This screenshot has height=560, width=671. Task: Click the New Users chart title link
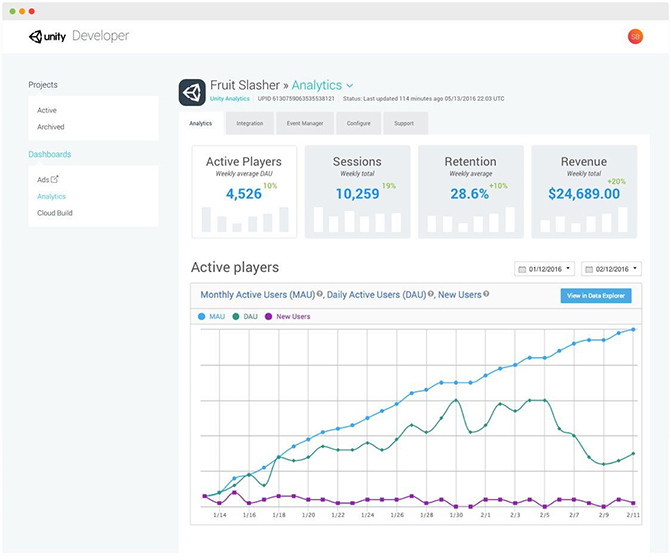(460, 295)
